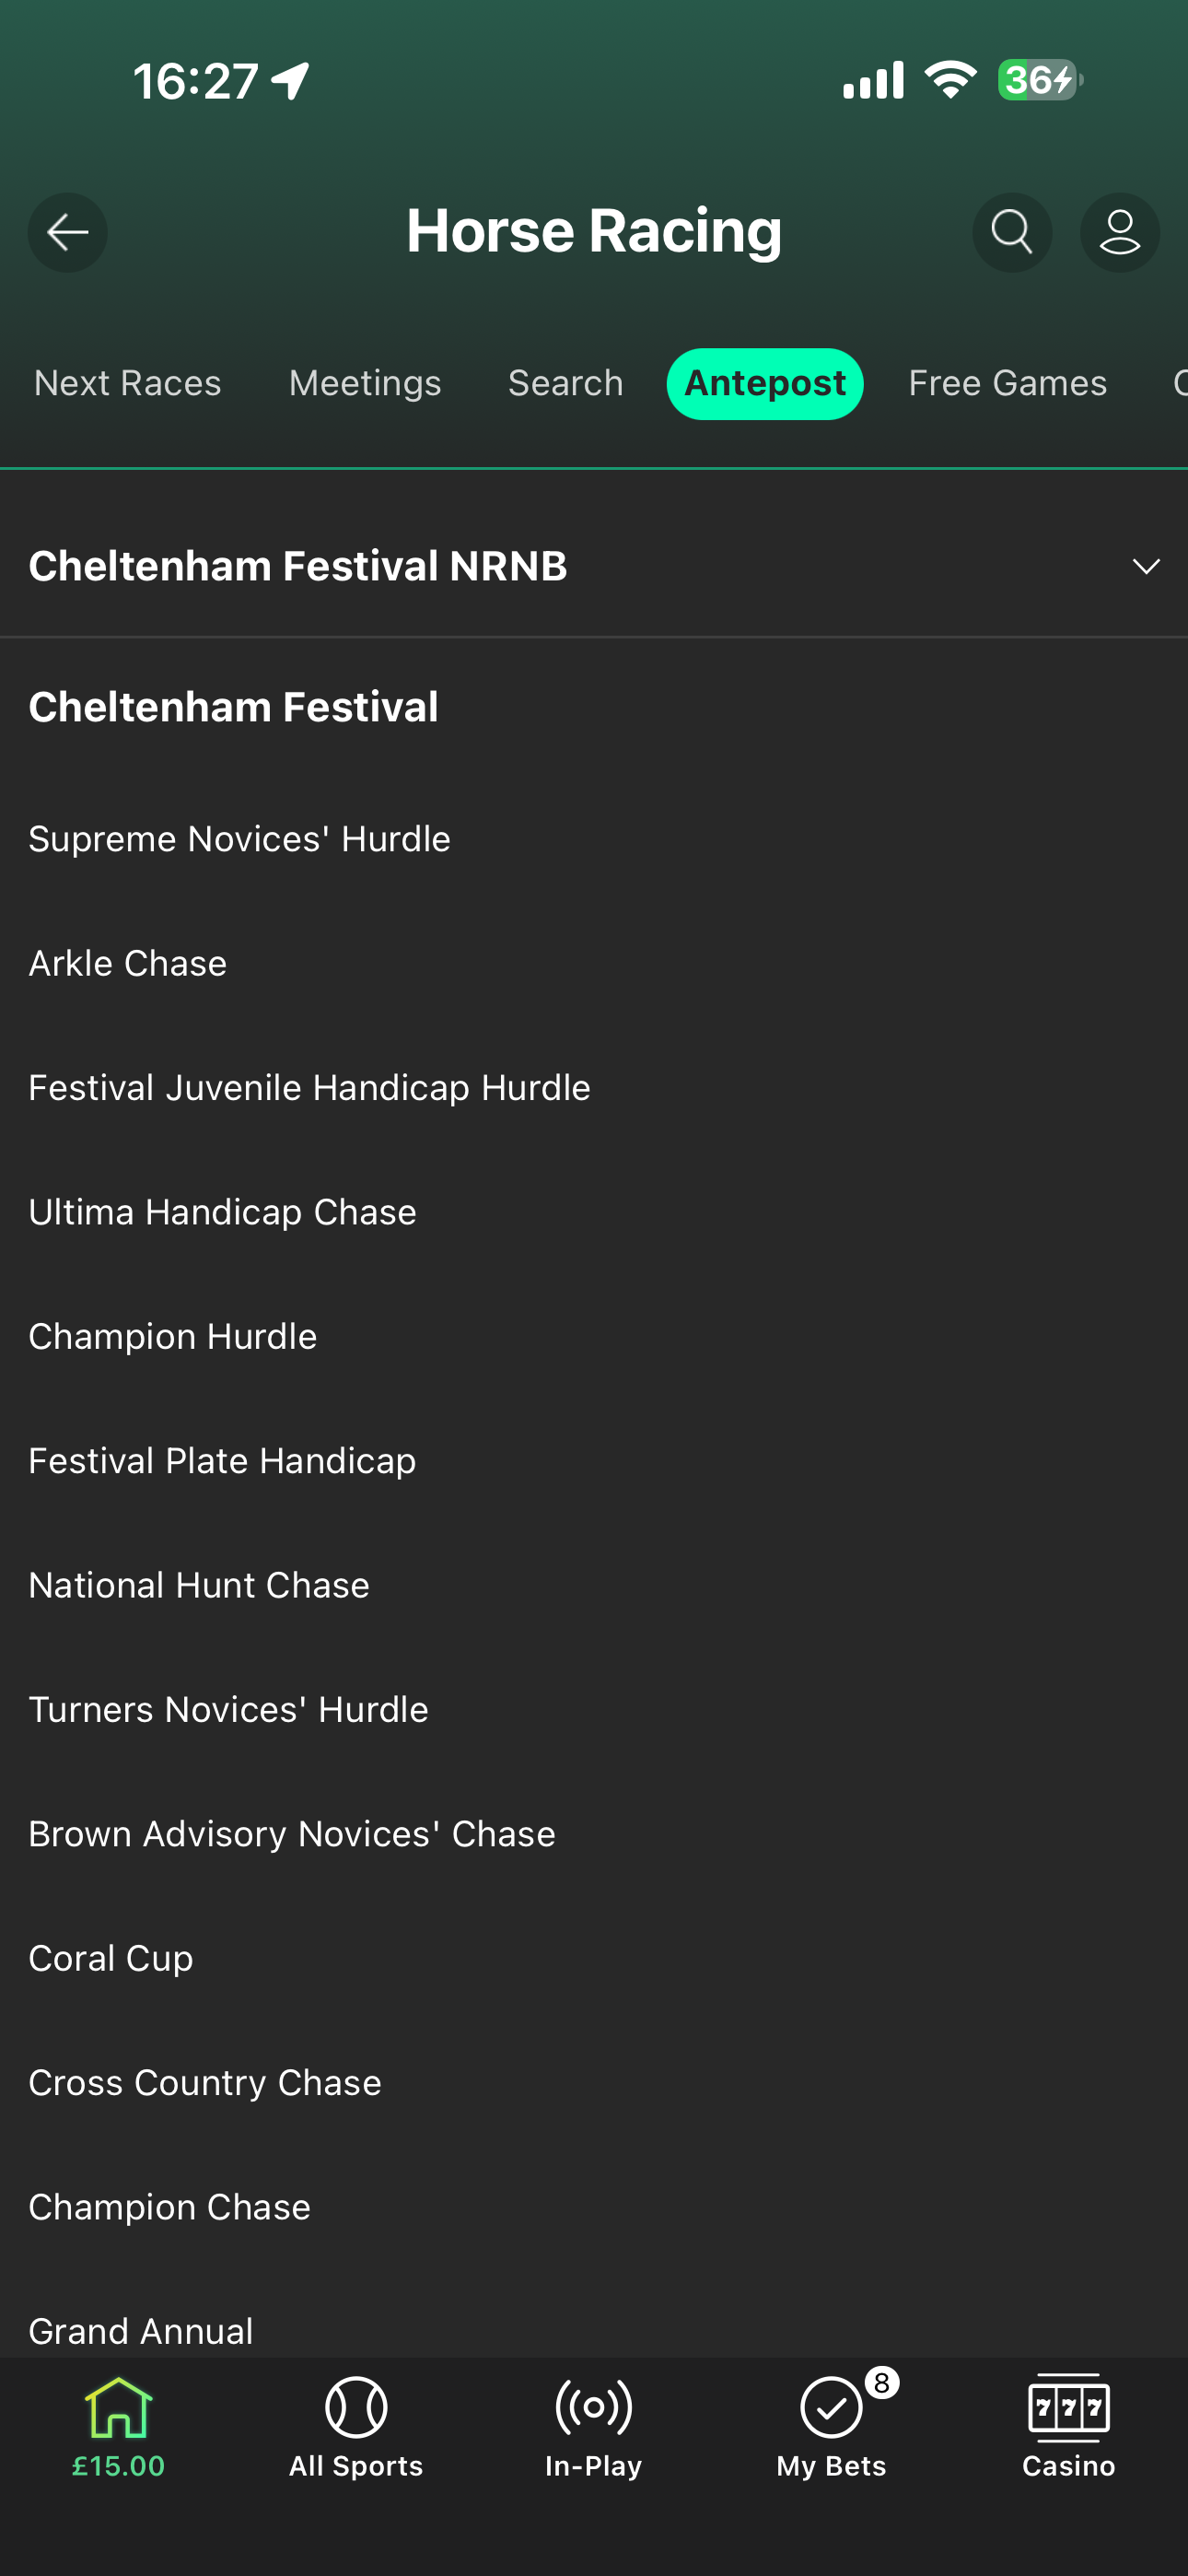Open the account profile icon
This screenshot has height=2576, width=1188.
click(1119, 233)
